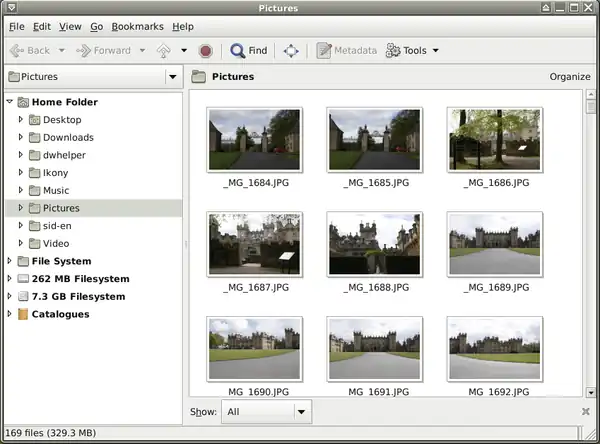The height and width of the screenshot is (444, 600).
Task: Open the View menu
Action: [x=70, y=26]
